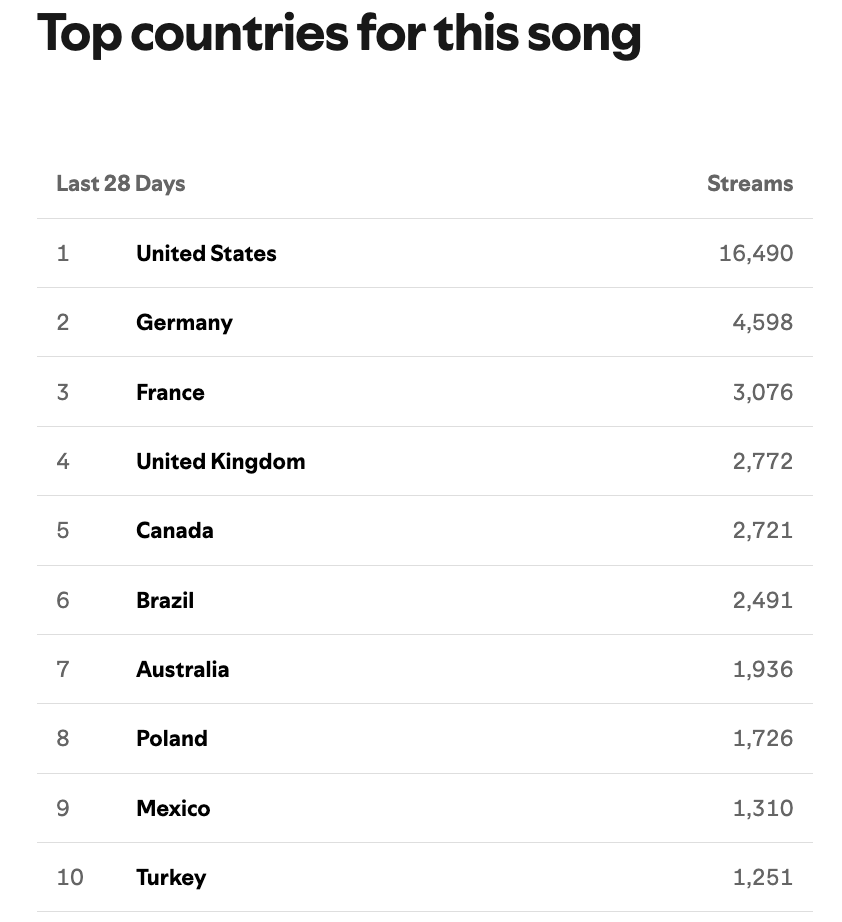Image resolution: width=842 pixels, height=922 pixels.
Task: Click Turkey in the rankings
Action: pos(171,877)
